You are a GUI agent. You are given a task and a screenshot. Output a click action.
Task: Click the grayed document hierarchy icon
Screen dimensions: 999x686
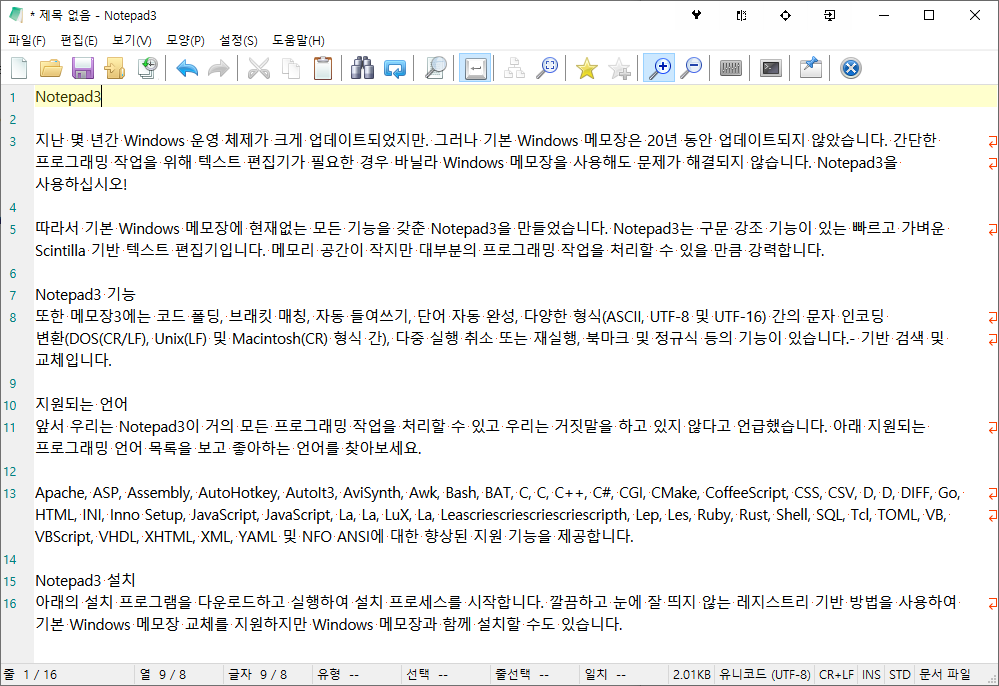[x=514, y=68]
